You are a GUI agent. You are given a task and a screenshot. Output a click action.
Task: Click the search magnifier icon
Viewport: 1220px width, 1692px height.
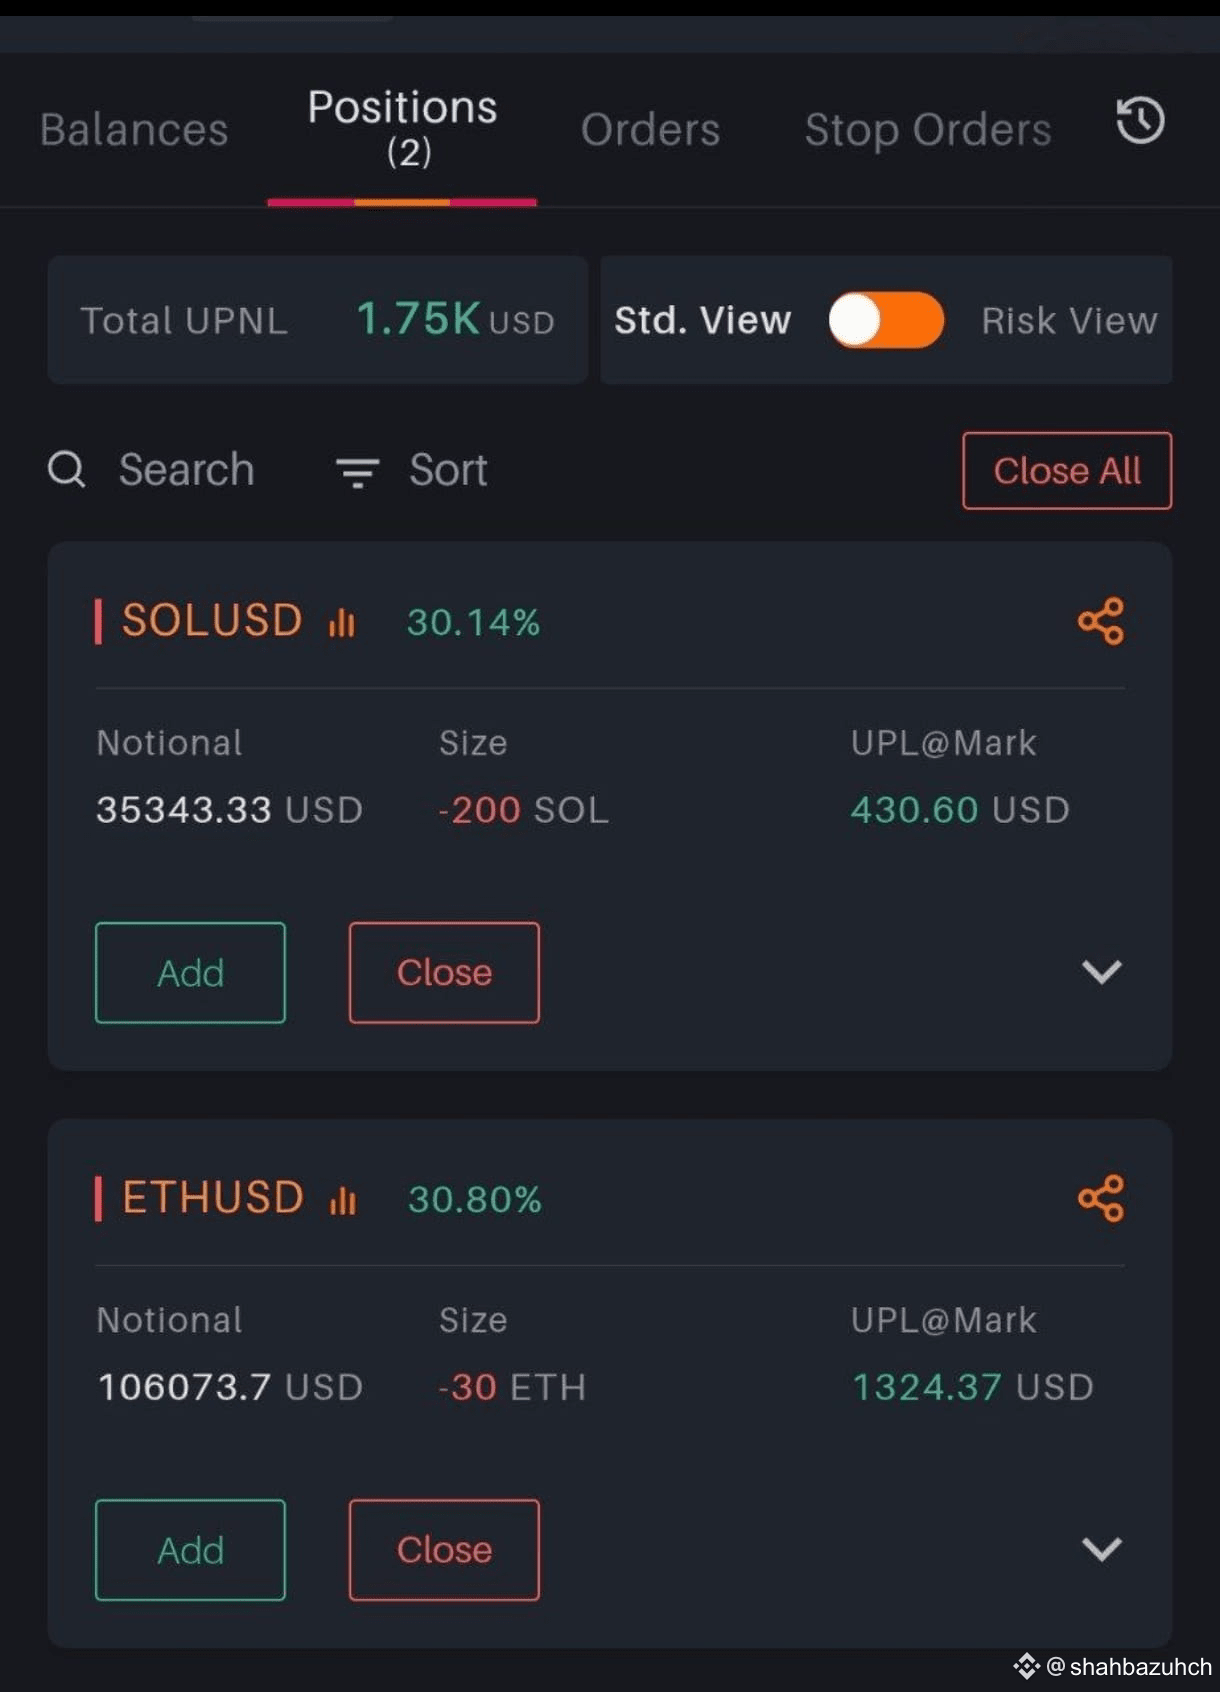point(67,468)
